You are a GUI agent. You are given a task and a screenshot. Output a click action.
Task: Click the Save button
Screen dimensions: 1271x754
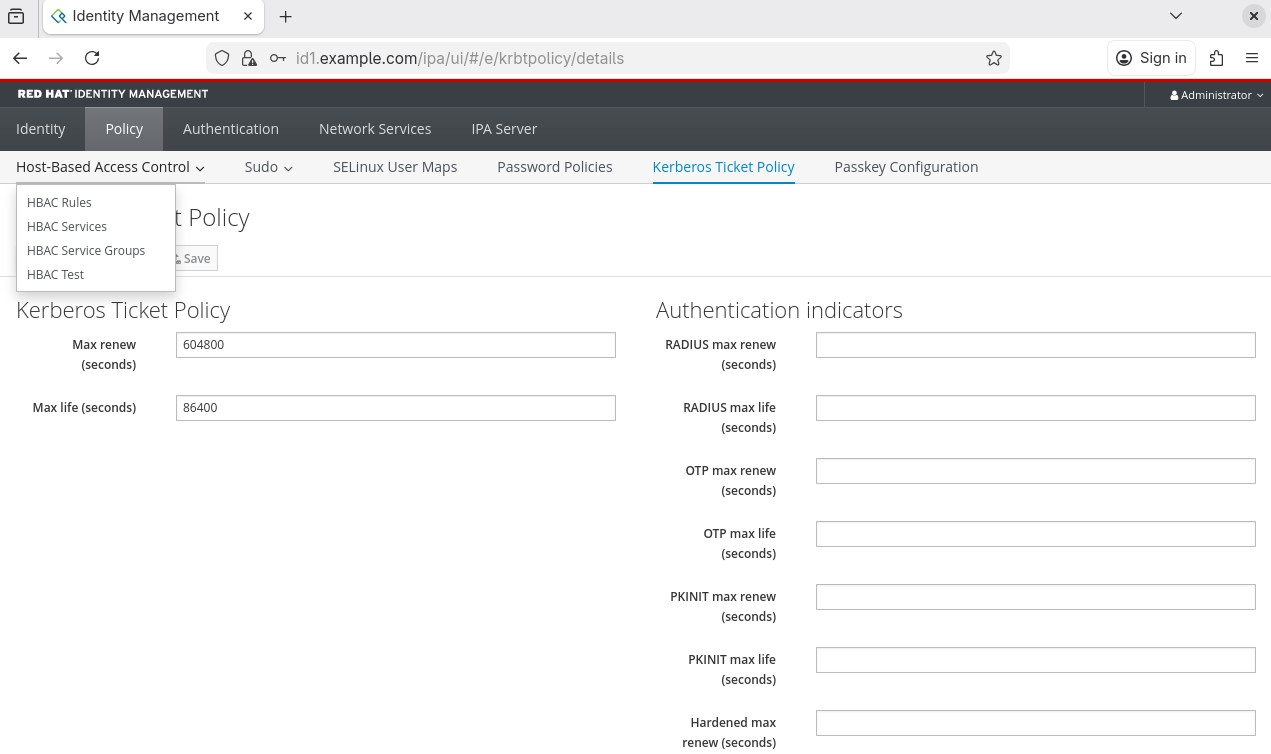[191, 258]
